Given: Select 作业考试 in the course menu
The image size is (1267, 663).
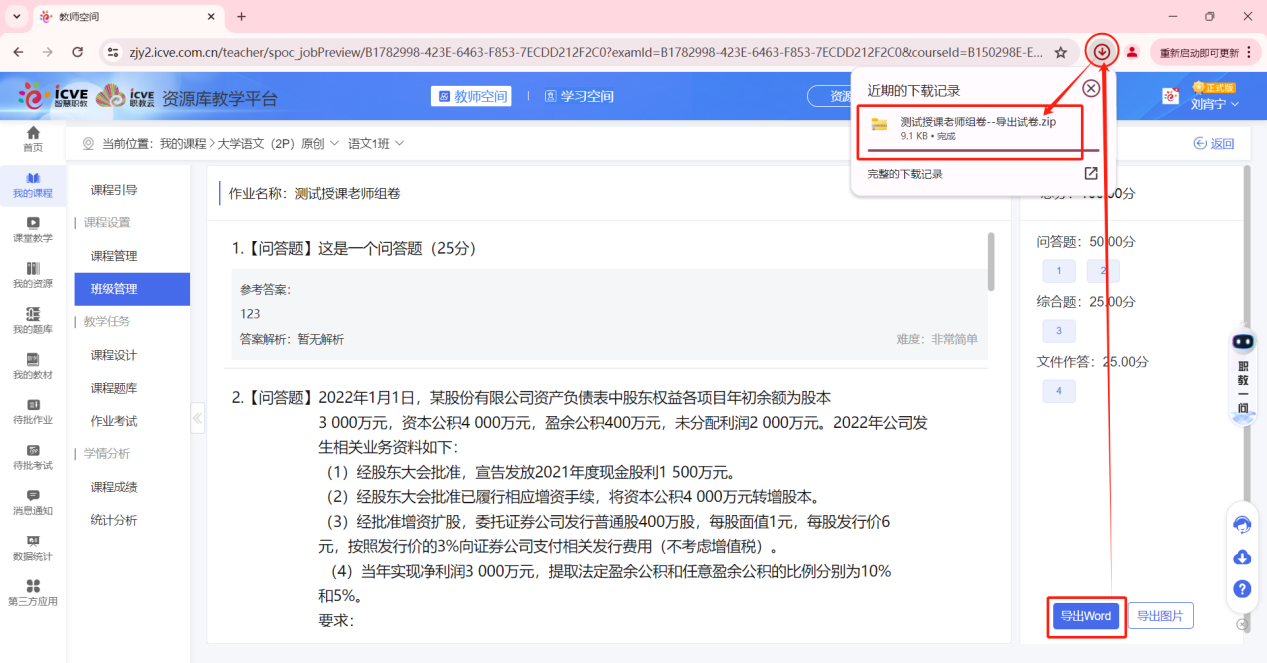Looking at the screenshot, I should [x=114, y=421].
